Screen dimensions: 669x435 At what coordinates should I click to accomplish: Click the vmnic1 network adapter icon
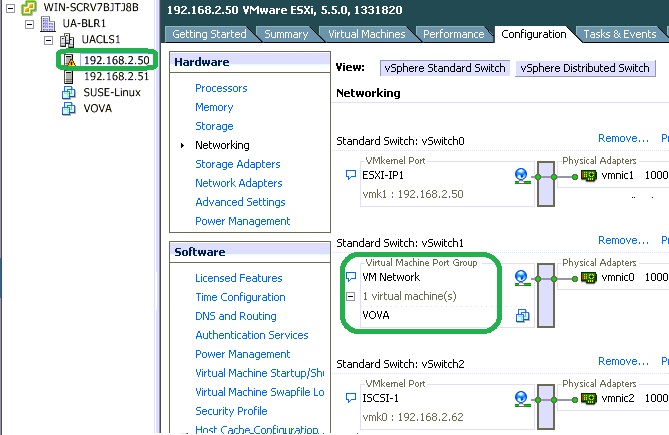[589, 175]
